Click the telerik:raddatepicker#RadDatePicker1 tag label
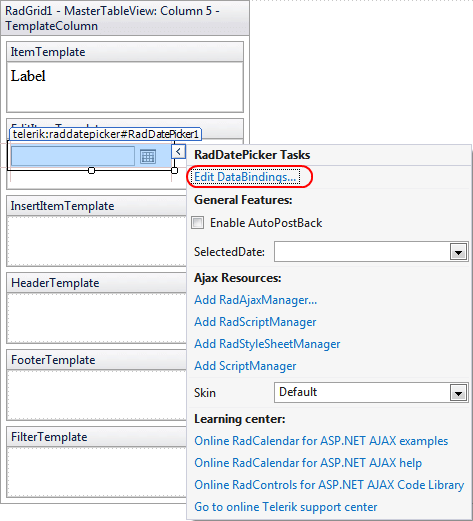This screenshot has width=473, height=521. (x=106, y=134)
